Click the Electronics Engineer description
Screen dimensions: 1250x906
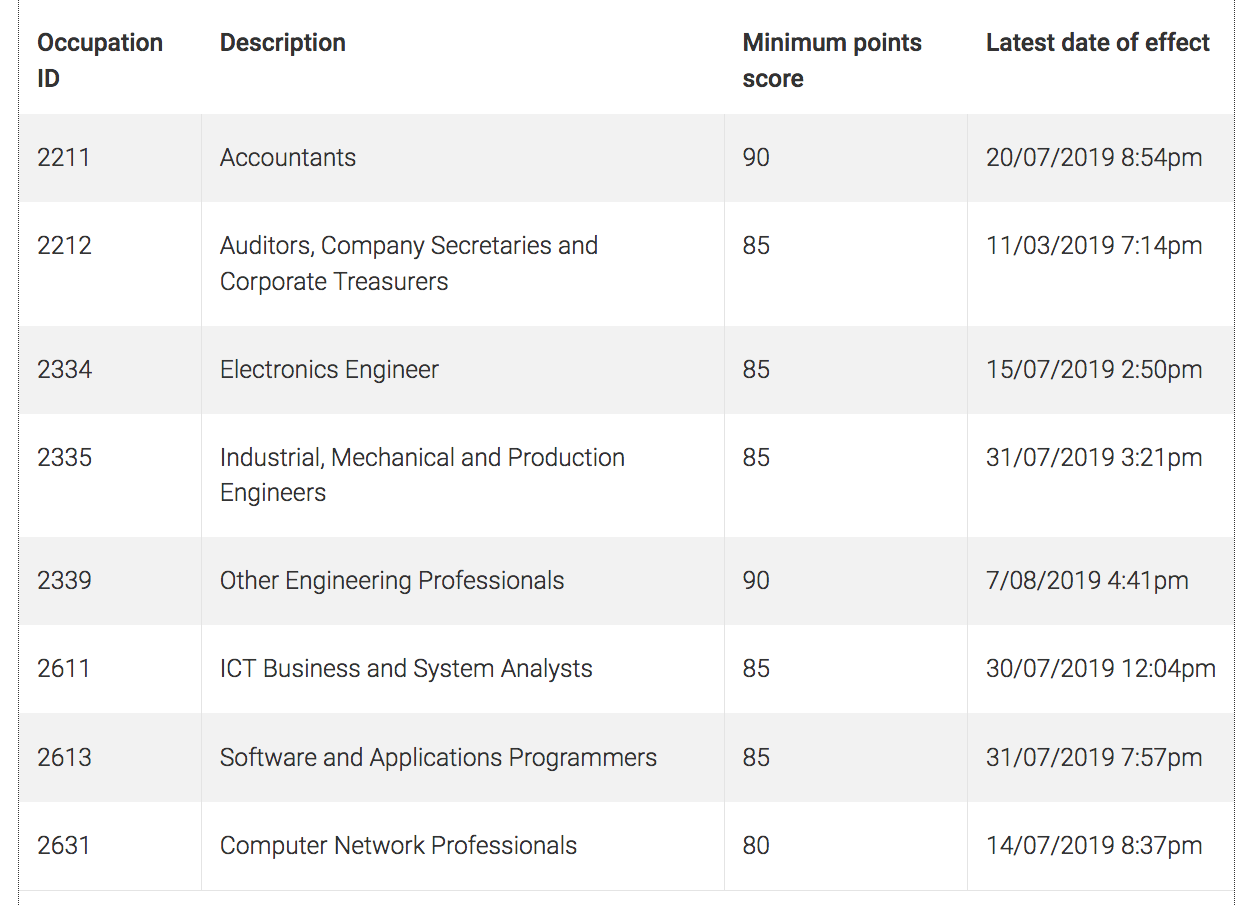329,370
